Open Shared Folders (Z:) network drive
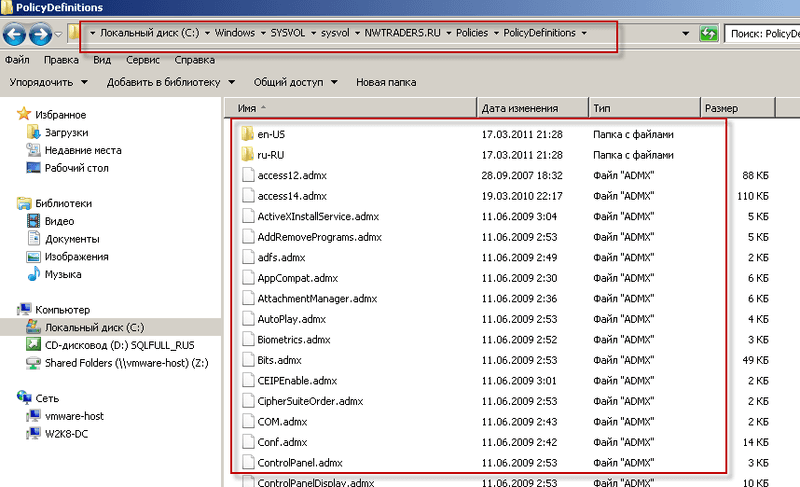 [127, 363]
